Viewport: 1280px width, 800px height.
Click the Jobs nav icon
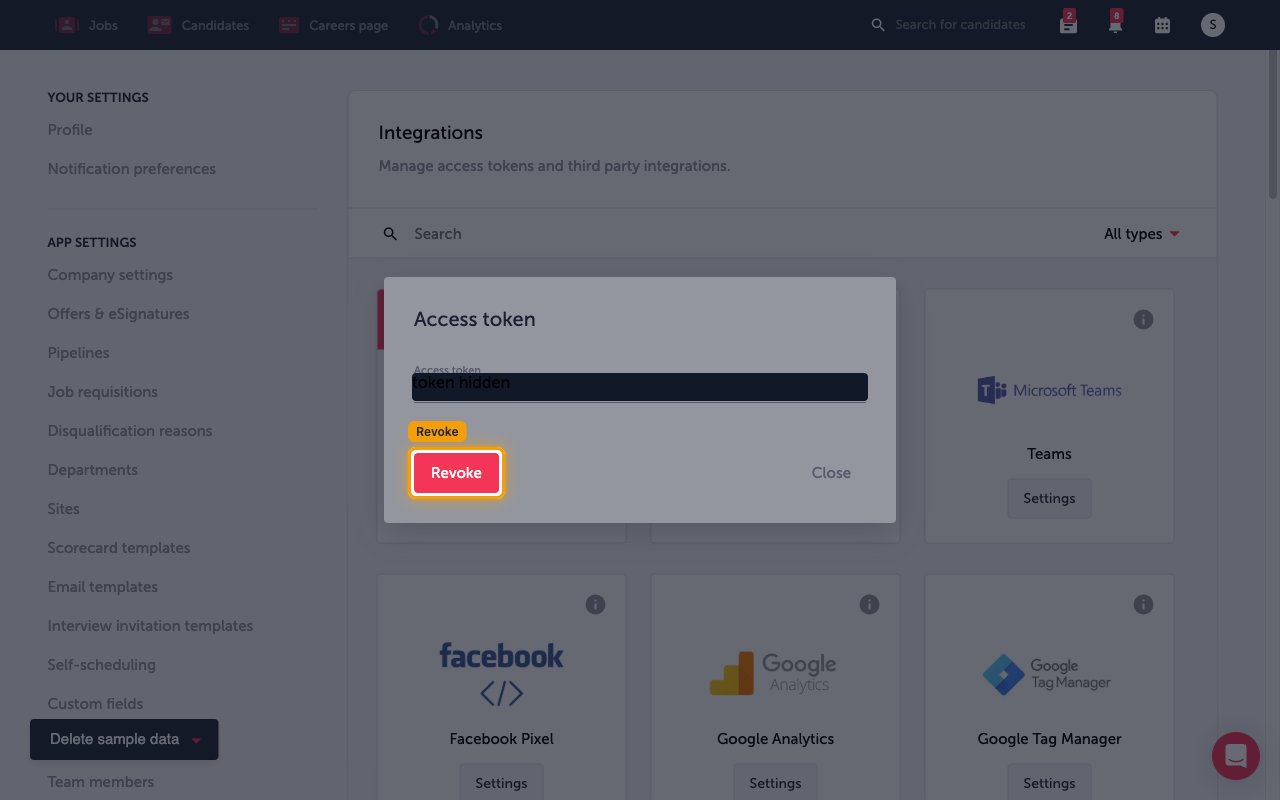point(67,25)
